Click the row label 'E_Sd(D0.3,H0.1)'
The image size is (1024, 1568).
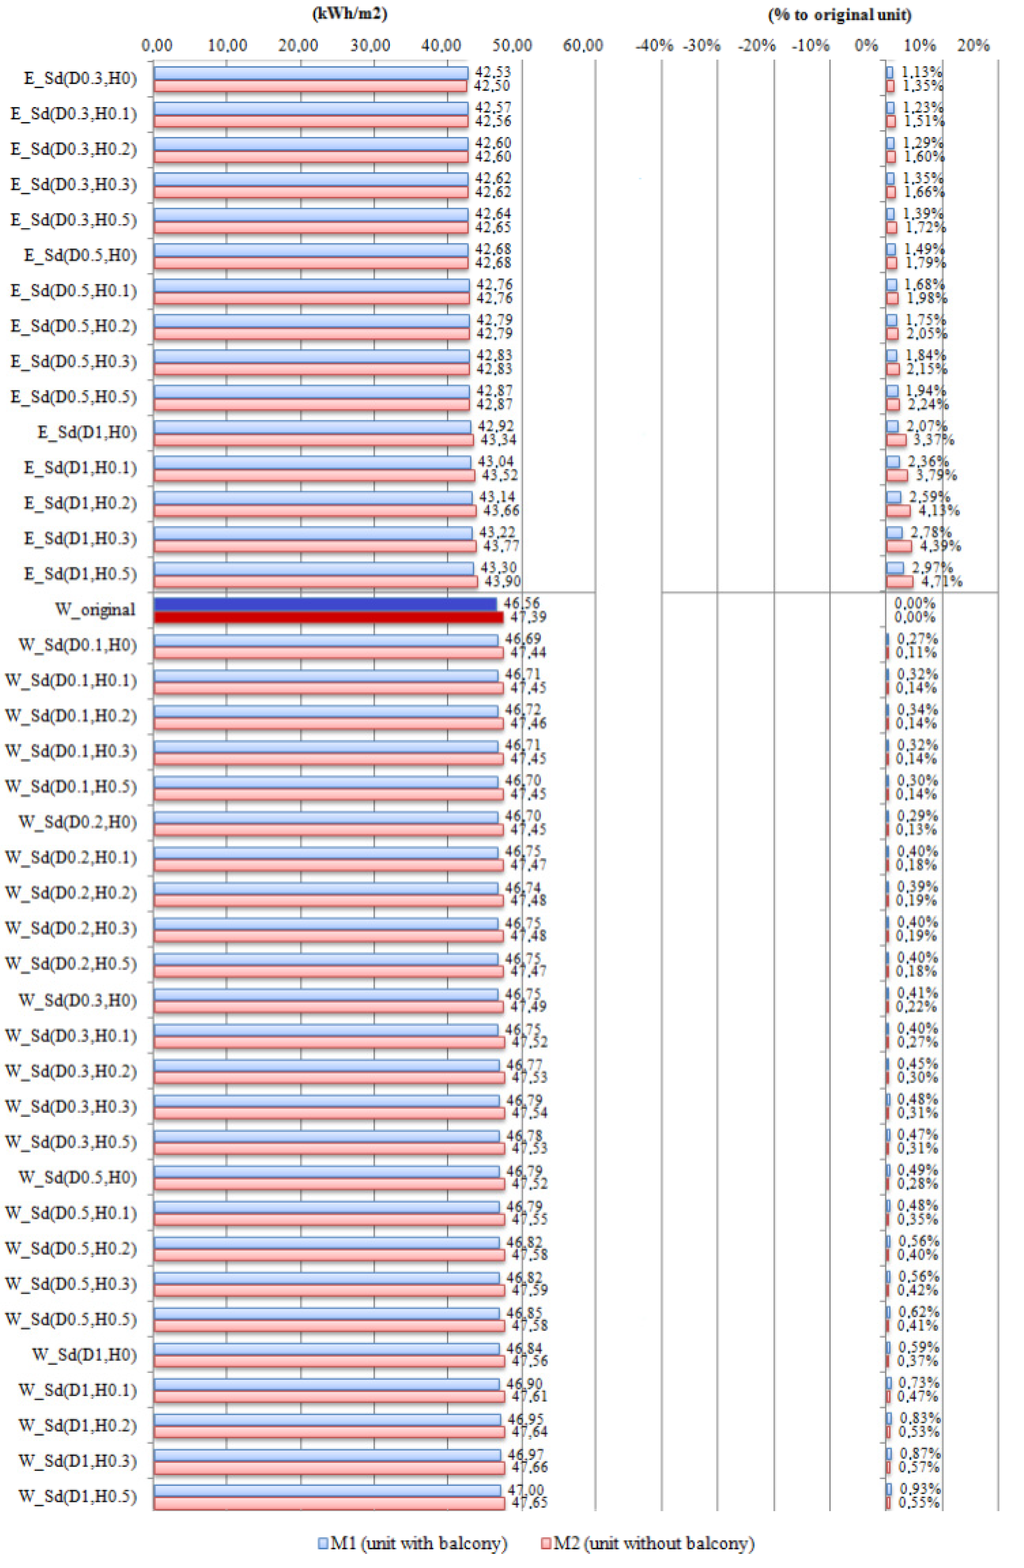click(73, 113)
